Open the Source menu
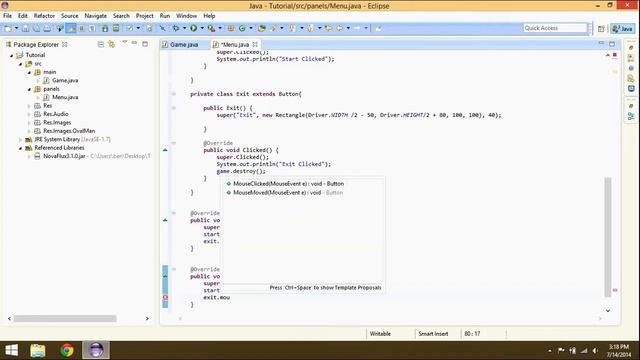 point(69,16)
